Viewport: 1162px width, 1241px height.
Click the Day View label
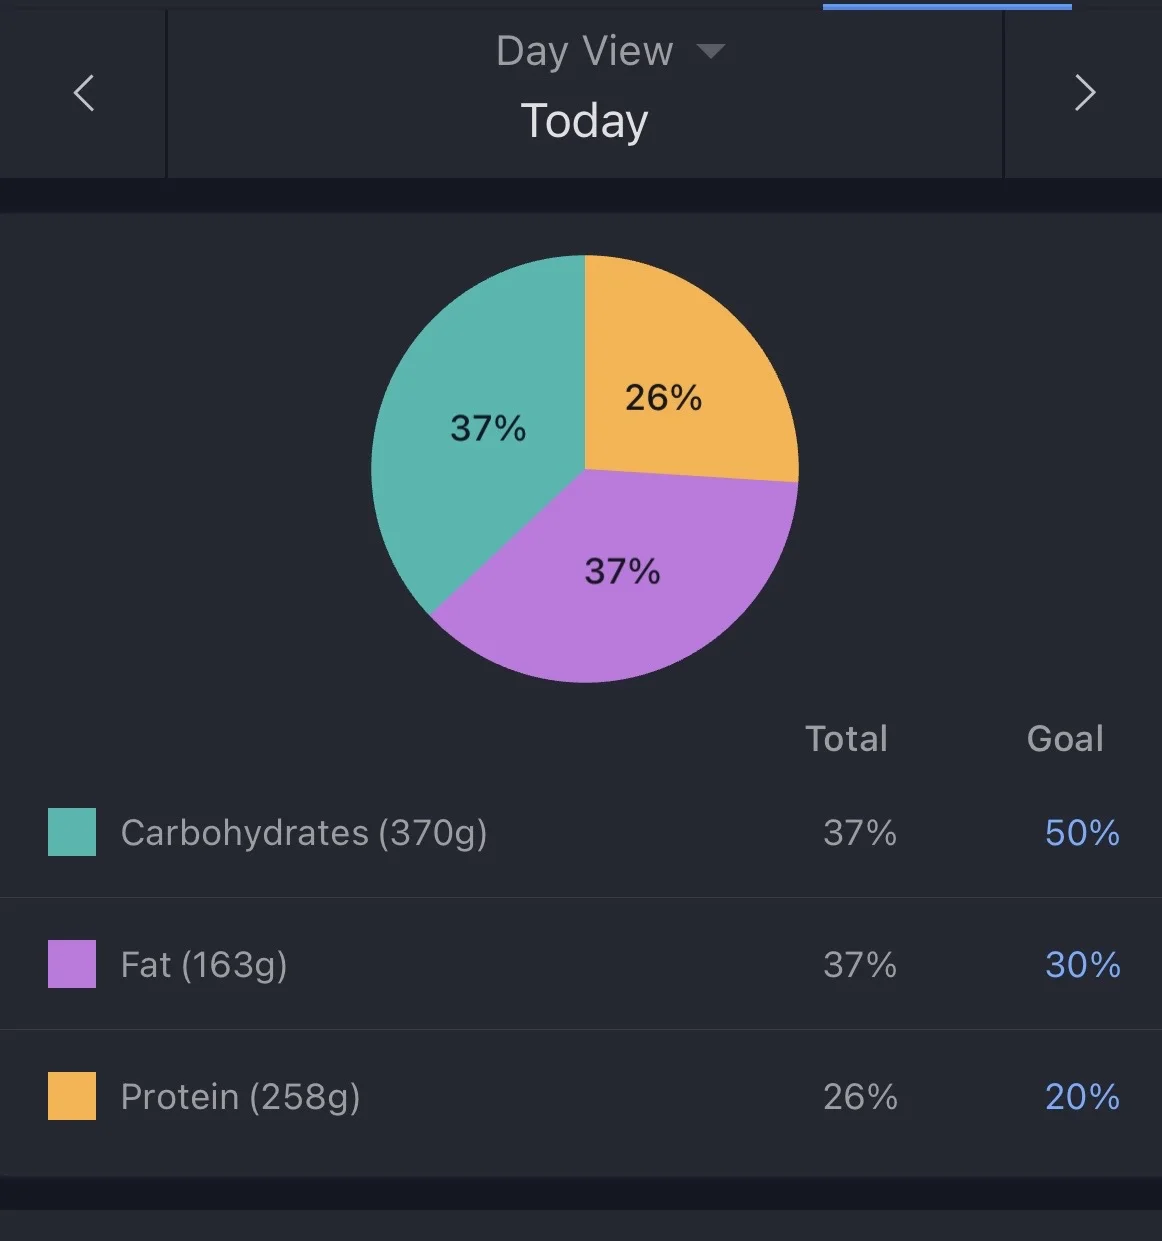pos(584,51)
